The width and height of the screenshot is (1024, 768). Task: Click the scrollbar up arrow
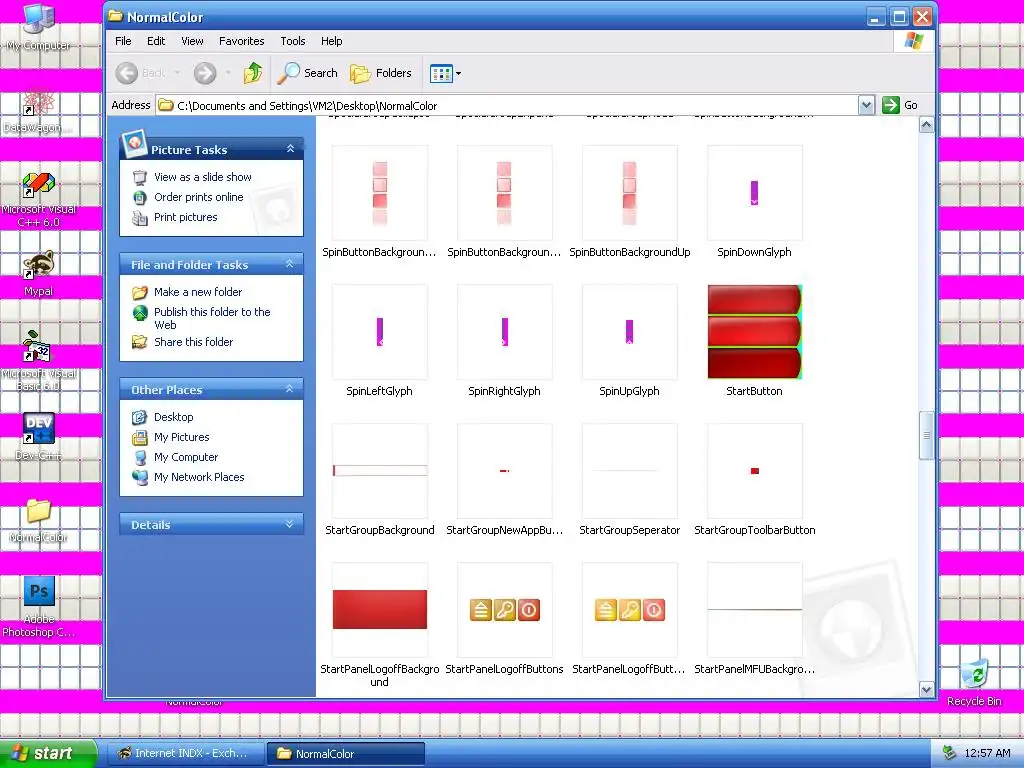(926, 125)
